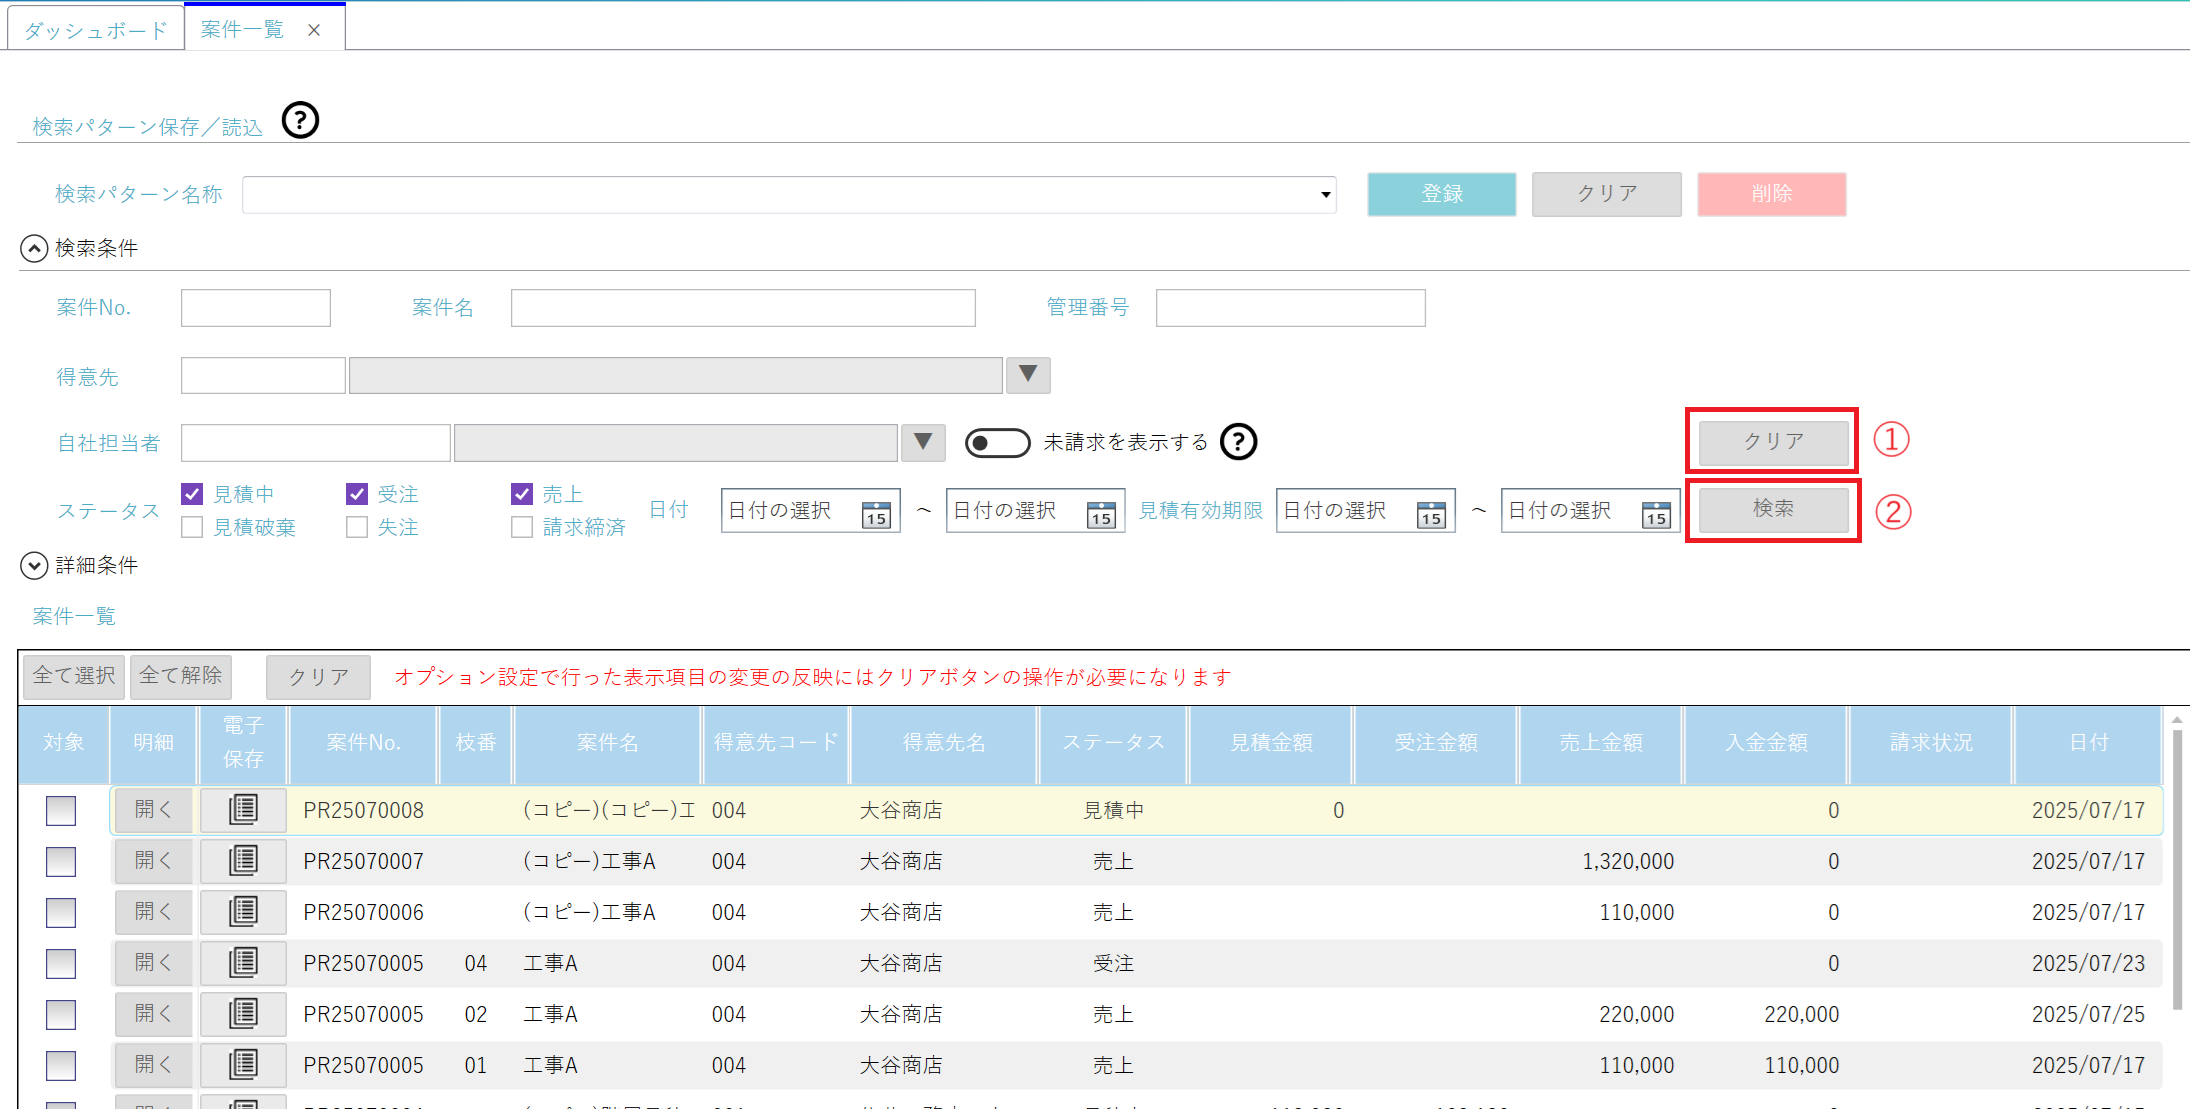Click the 自社担当者 code input field
2190x1109 pixels.
[315, 442]
